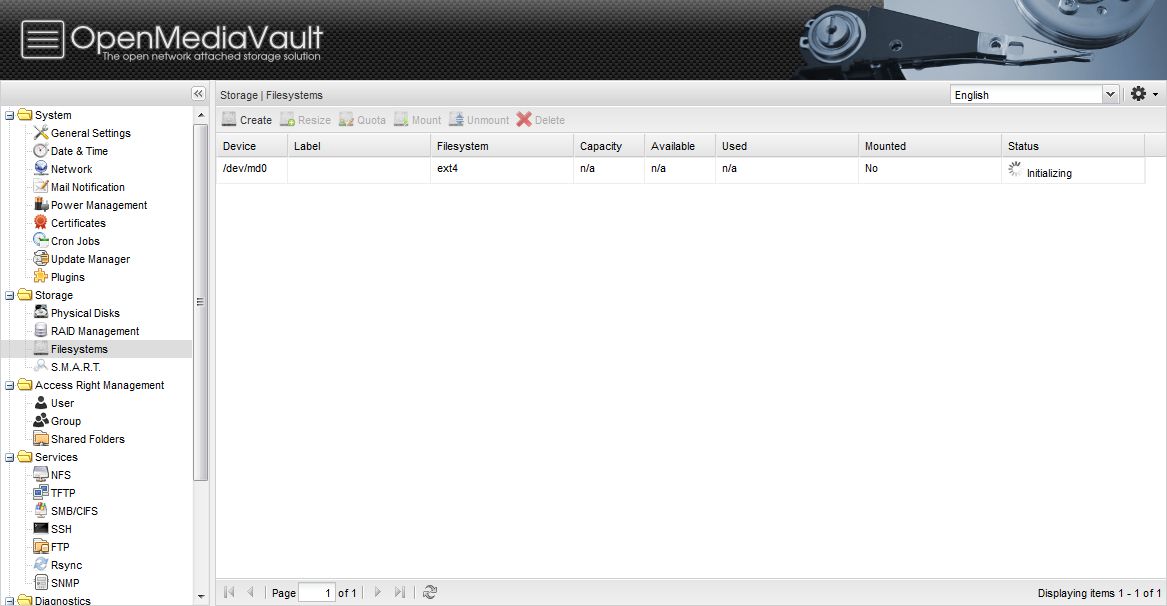The image size is (1167, 606).
Task: Collapse the System tree node
Action: pyautogui.click(x=10, y=115)
